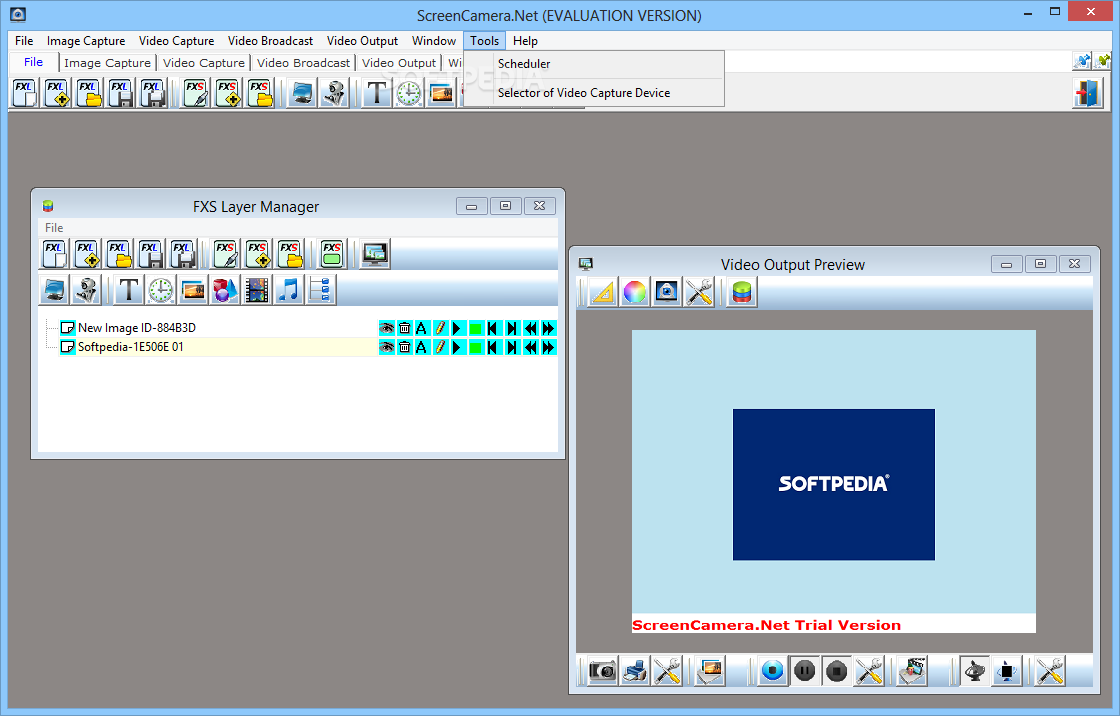The image size is (1120, 716).
Task: Click the photo camera snapshot icon in Video Output Preview
Action: coord(603,671)
